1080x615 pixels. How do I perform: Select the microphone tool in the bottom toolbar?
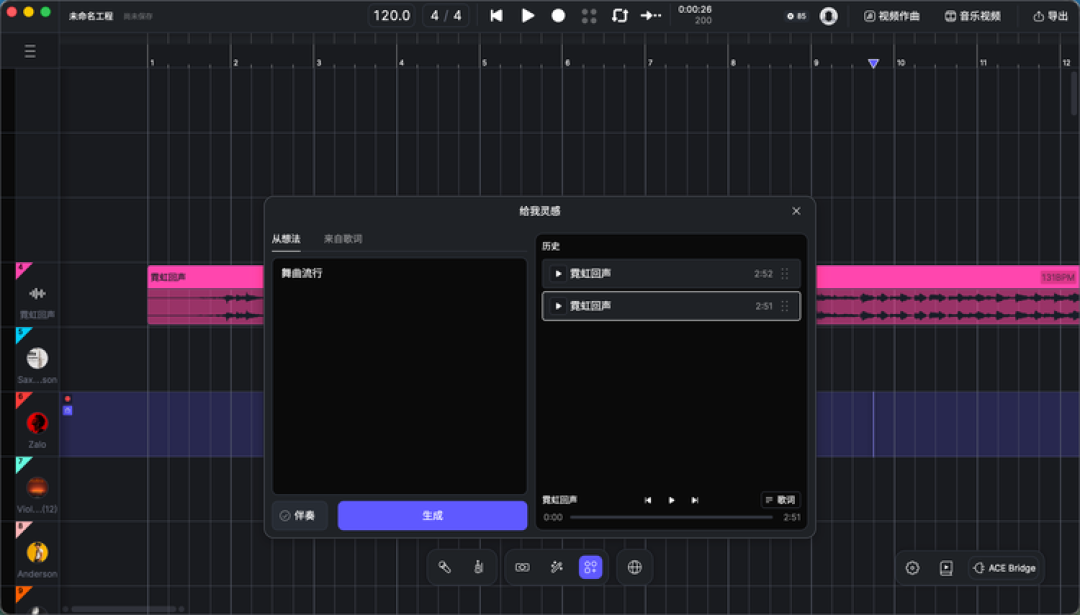coord(445,567)
